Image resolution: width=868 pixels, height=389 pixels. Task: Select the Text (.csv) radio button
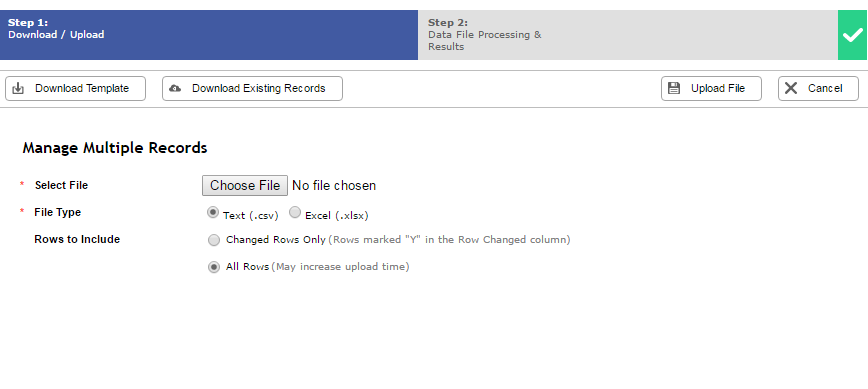pos(213,212)
